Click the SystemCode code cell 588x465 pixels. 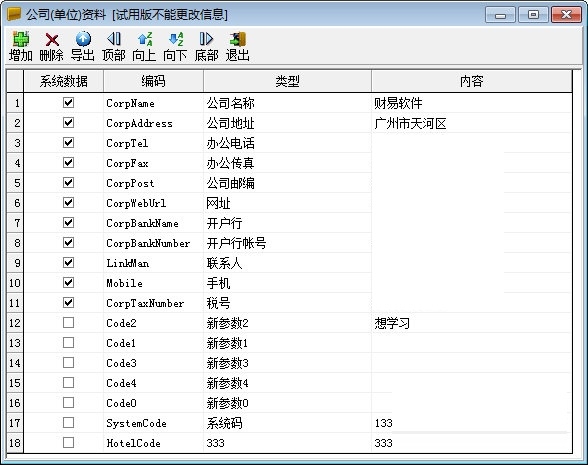coord(153,423)
